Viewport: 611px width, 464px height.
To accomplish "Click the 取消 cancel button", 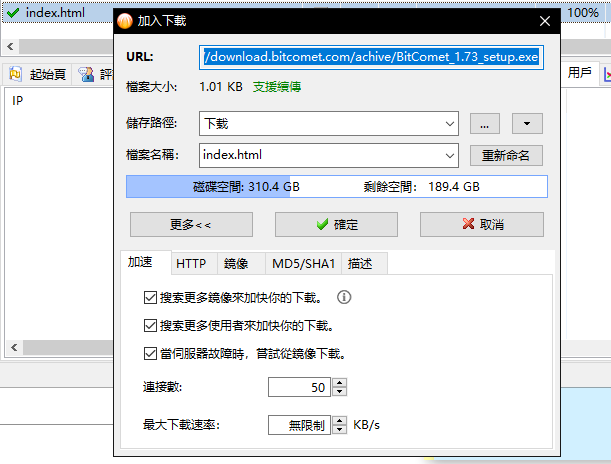I will pos(482,224).
